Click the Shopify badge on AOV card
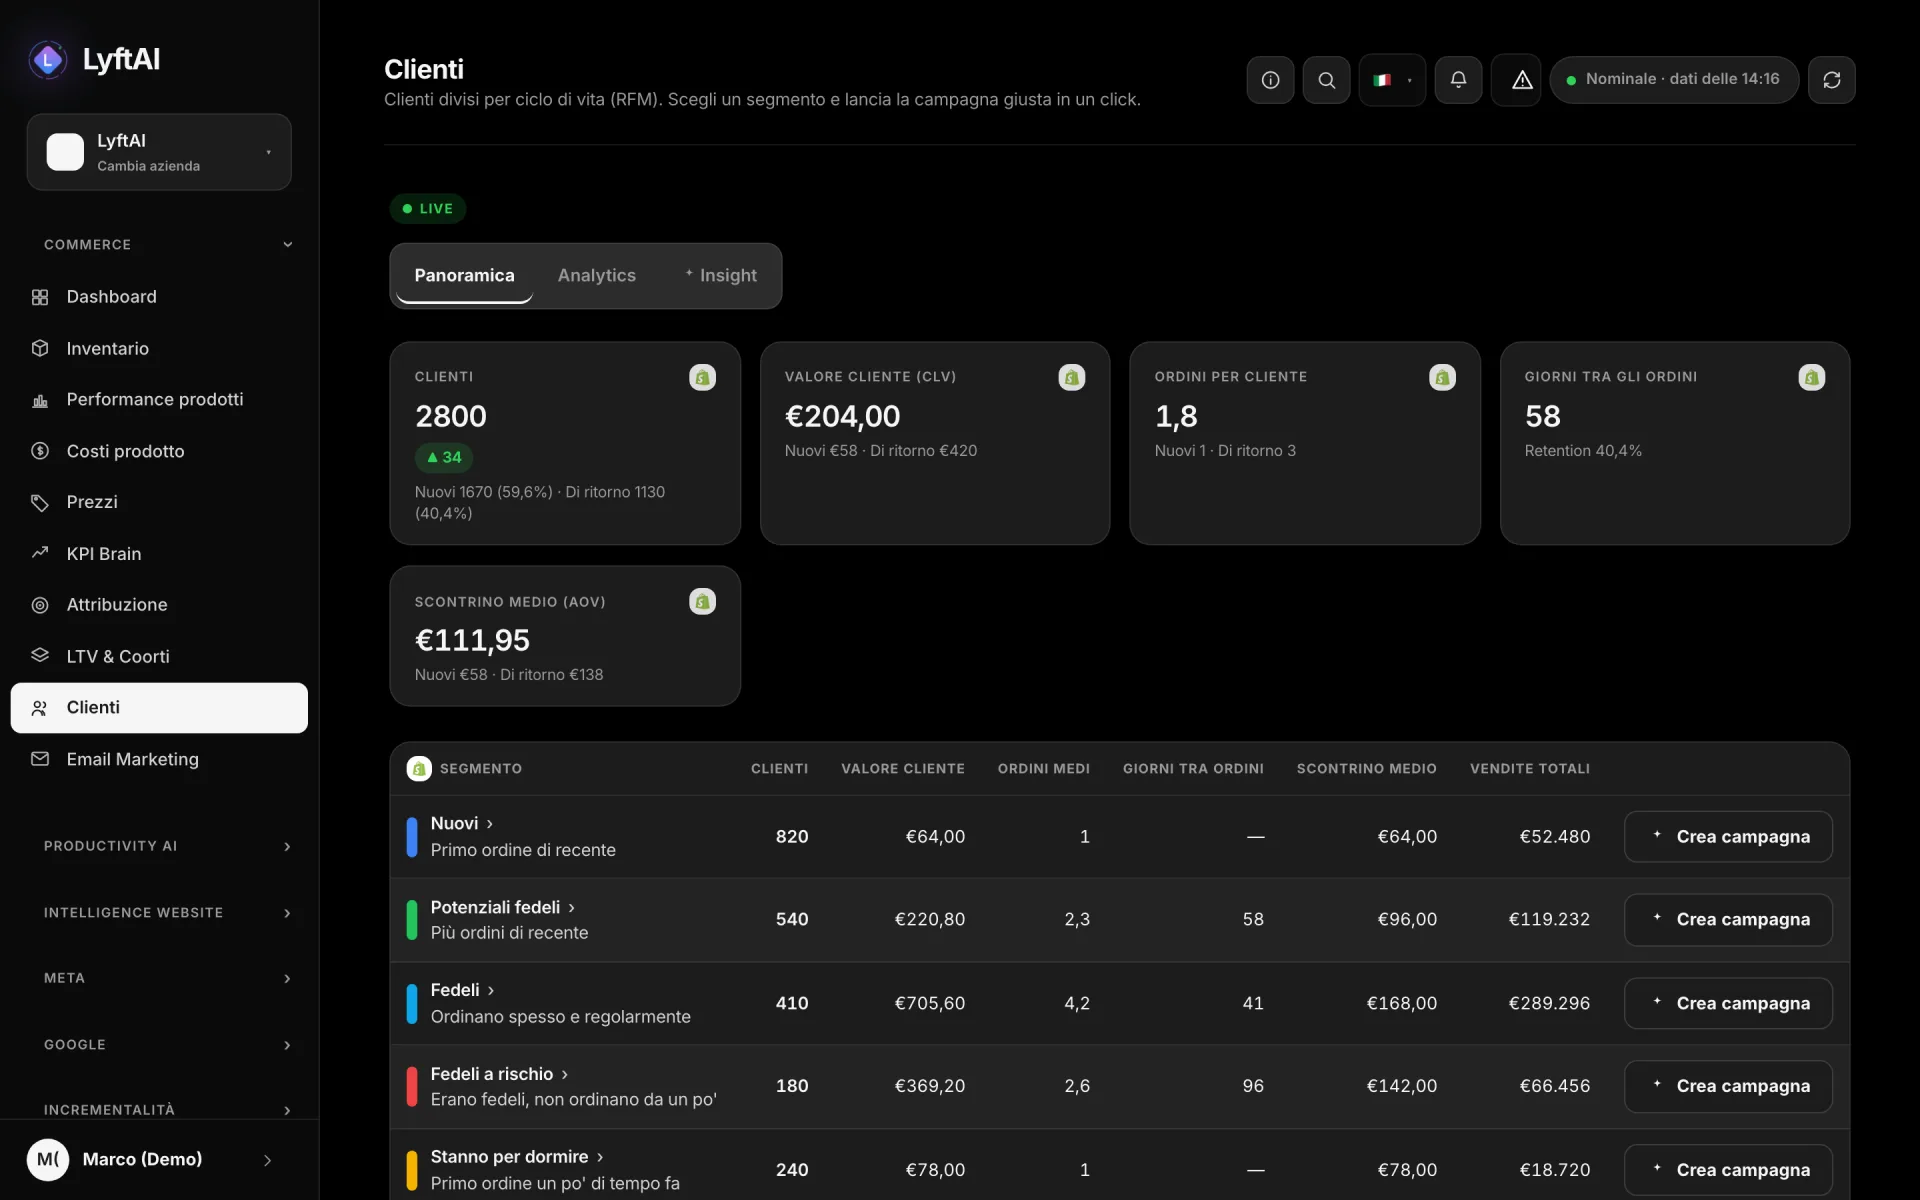1920x1200 pixels. pos(702,601)
